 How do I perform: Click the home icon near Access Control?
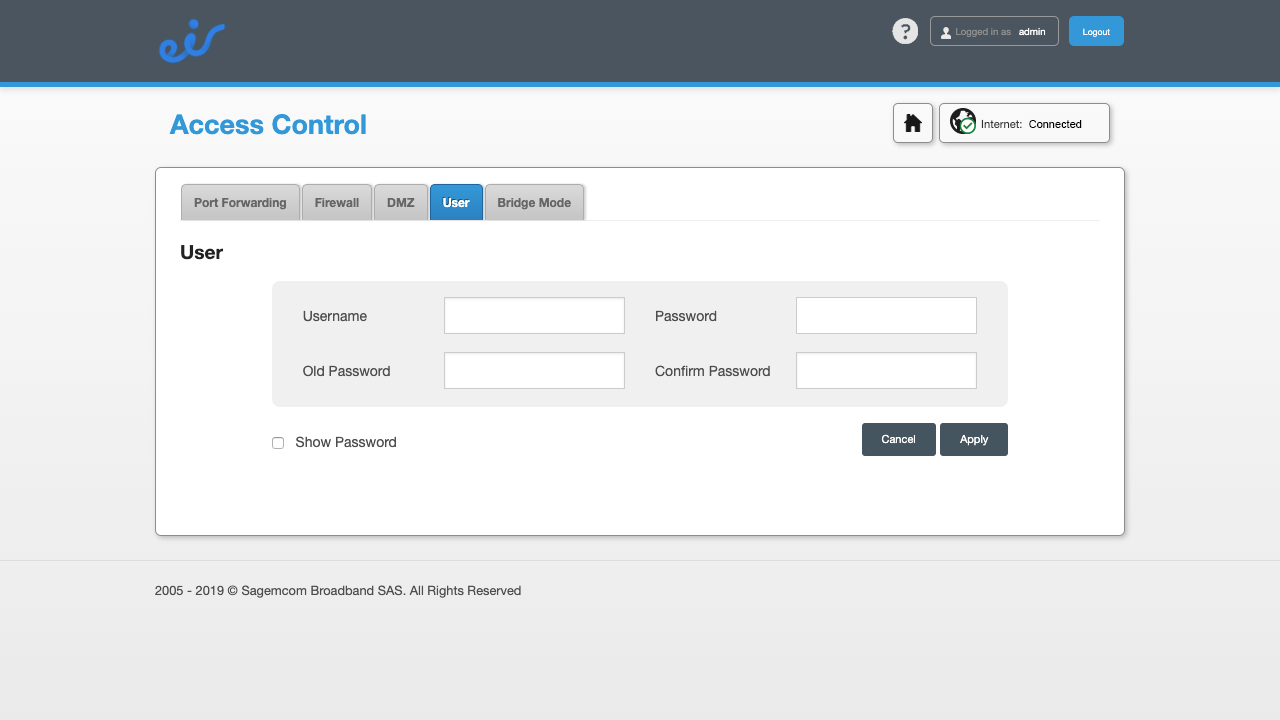pyautogui.click(x=912, y=122)
